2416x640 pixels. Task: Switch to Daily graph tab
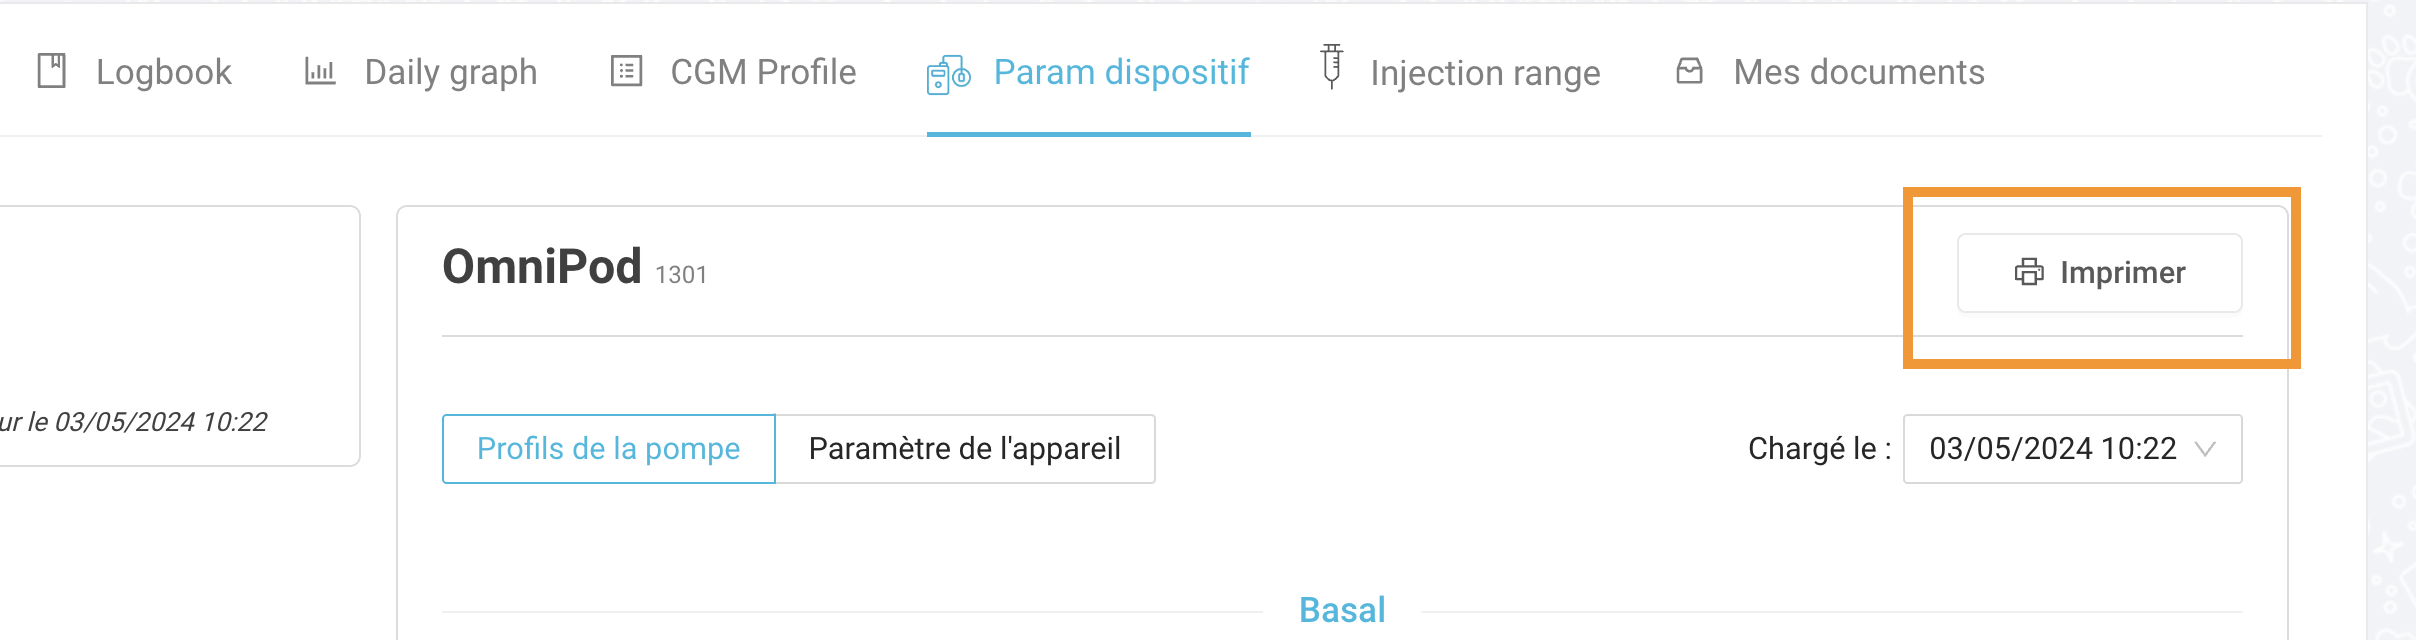420,72
